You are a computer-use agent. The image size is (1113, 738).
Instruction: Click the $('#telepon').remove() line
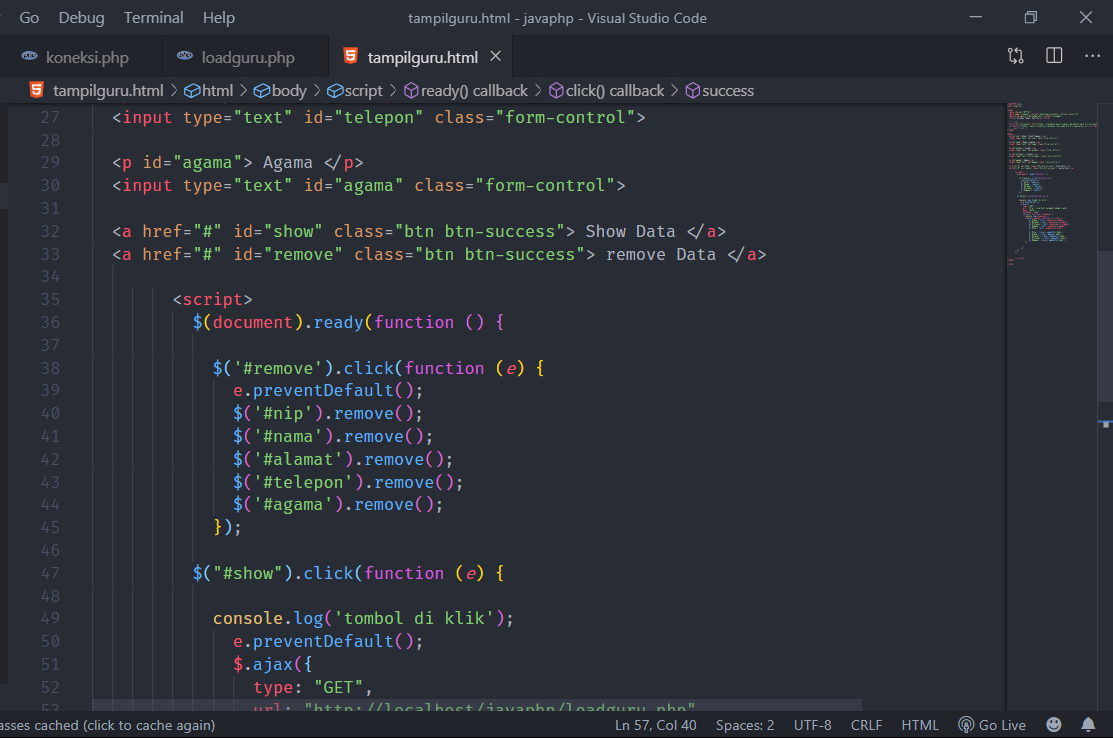[x=348, y=483]
